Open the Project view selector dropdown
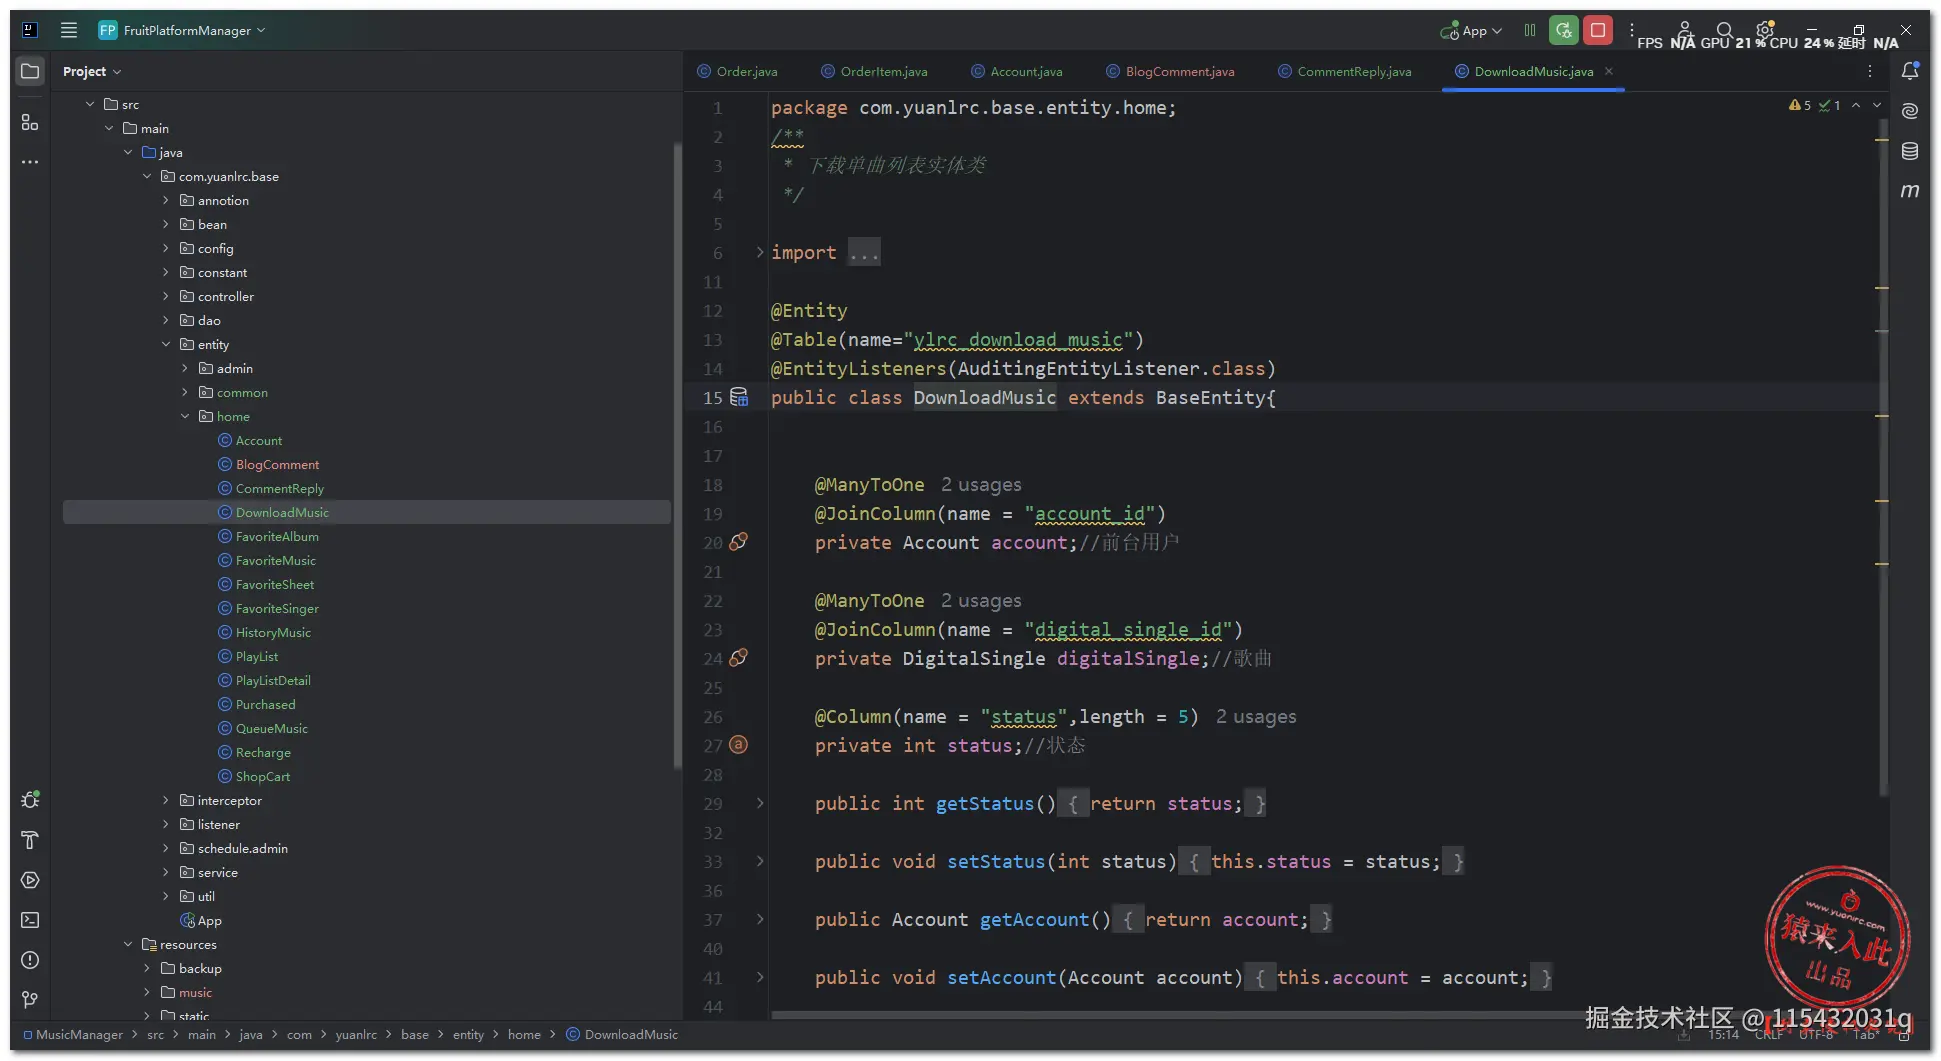Image resolution: width=1941 pixels, height=1061 pixels. [x=92, y=71]
